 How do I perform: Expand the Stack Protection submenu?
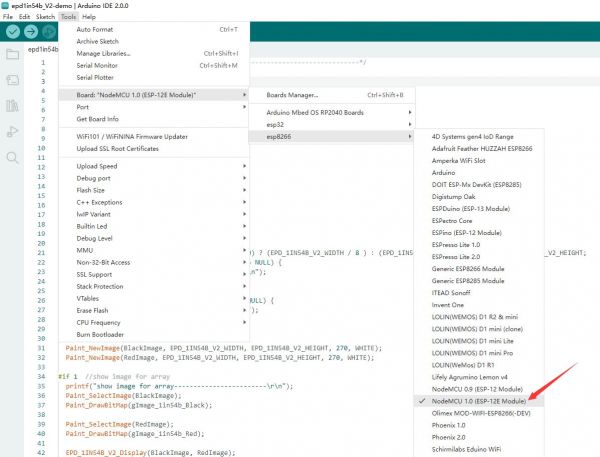click(154, 286)
